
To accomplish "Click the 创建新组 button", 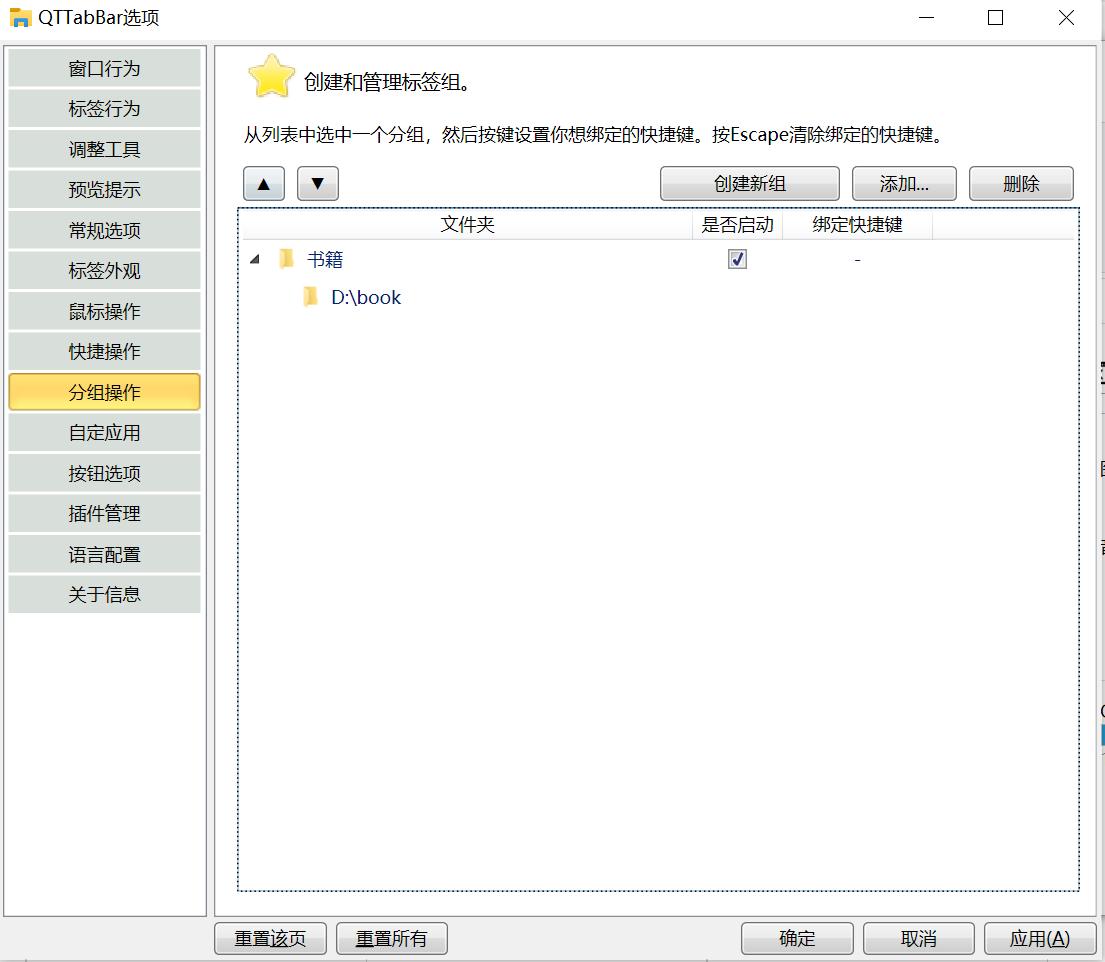I will pyautogui.click(x=749, y=183).
